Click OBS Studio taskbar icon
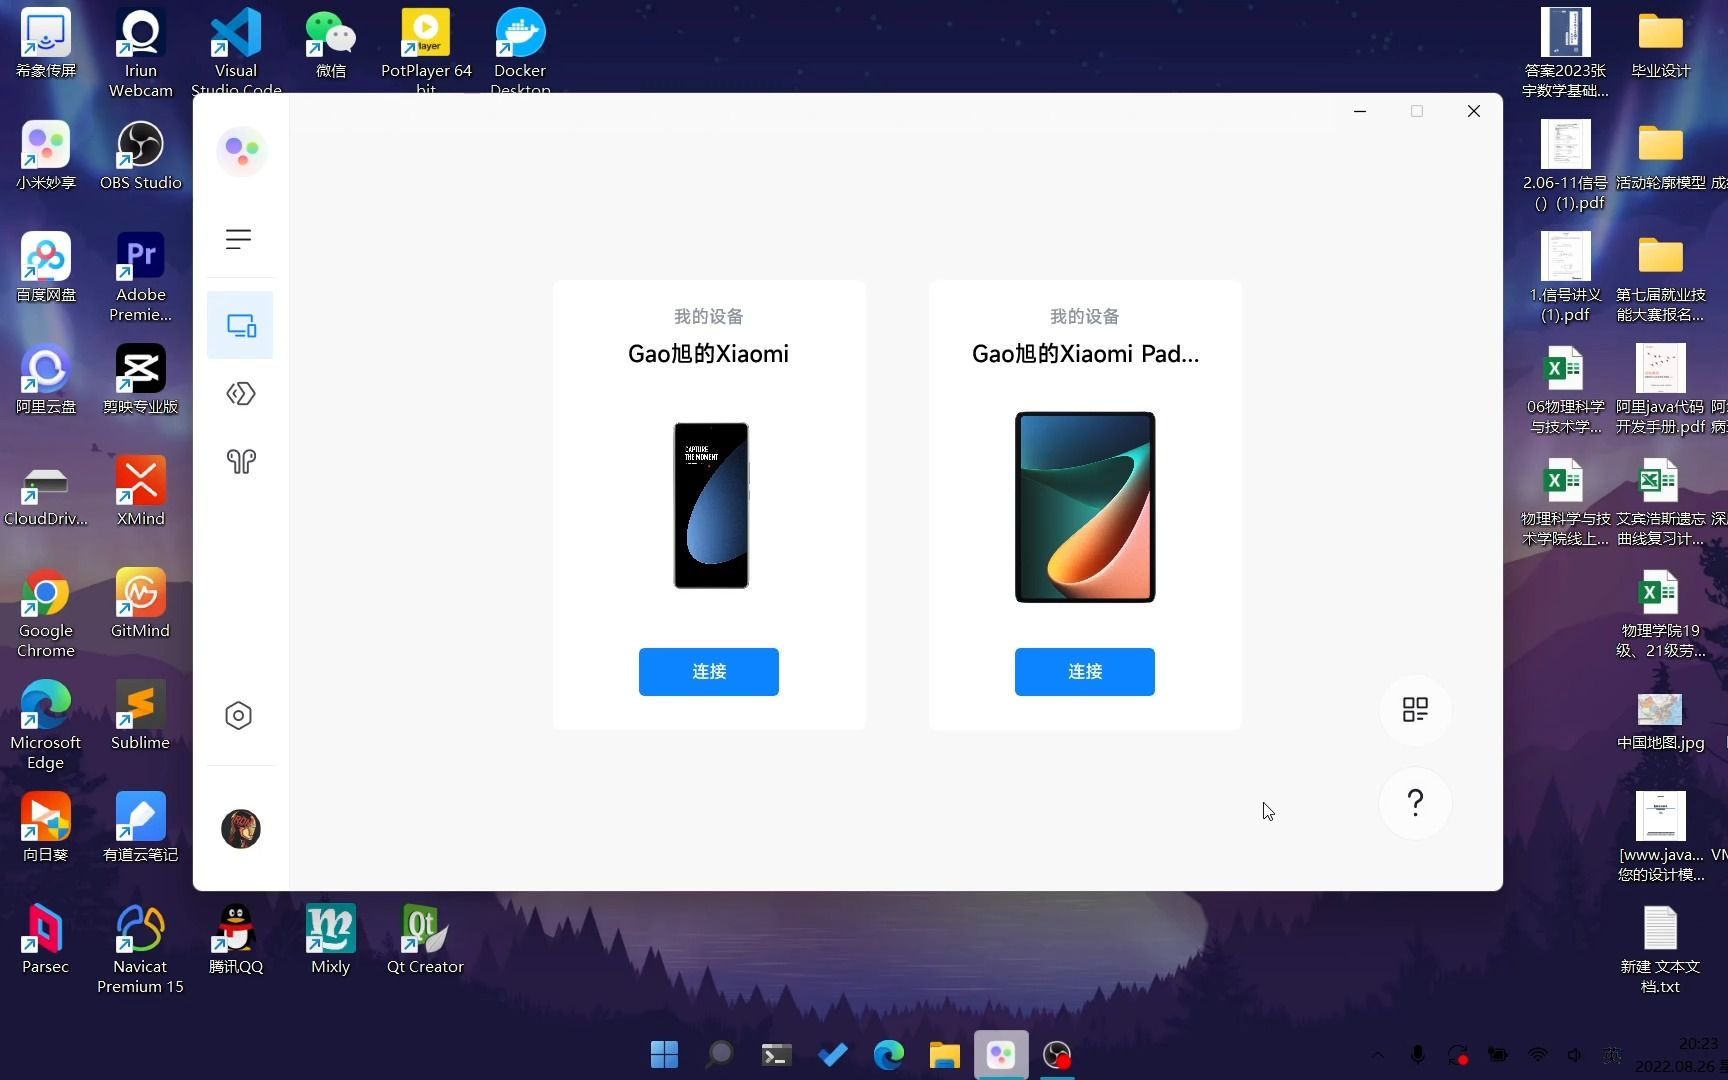Image resolution: width=1728 pixels, height=1080 pixels. [1057, 1054]
